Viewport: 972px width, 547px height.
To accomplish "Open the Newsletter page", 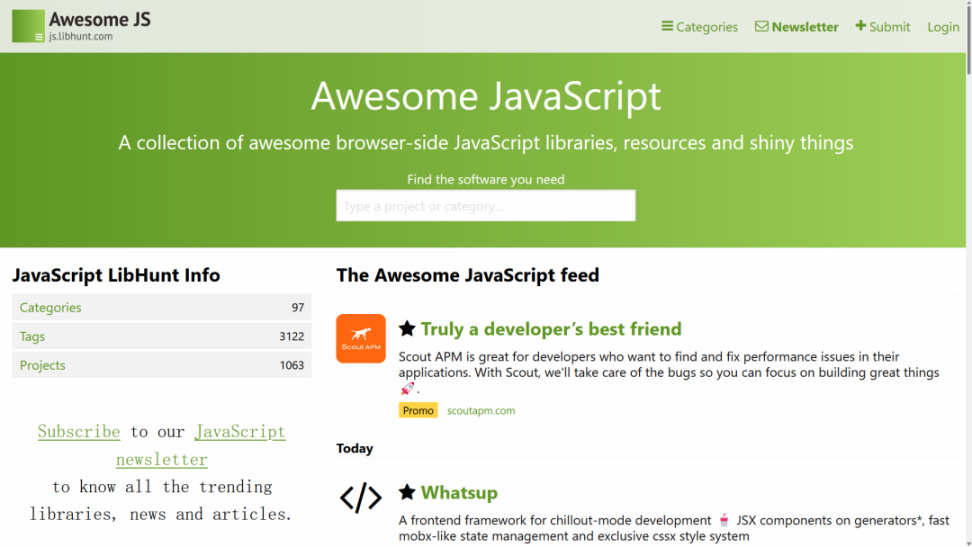I will [797, 27].
